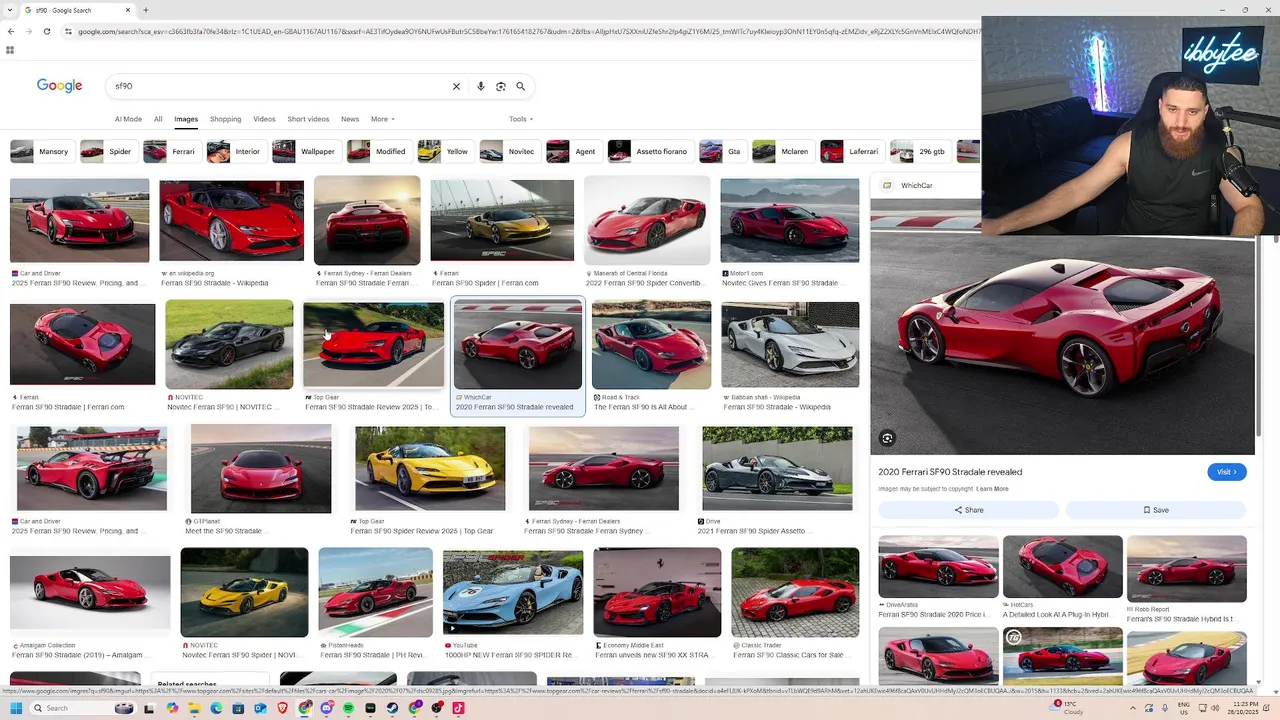Click the Windows taskbar search box
Viewport: 1280px width, 720px height.
pyautogui.click(x=84, y=708)
